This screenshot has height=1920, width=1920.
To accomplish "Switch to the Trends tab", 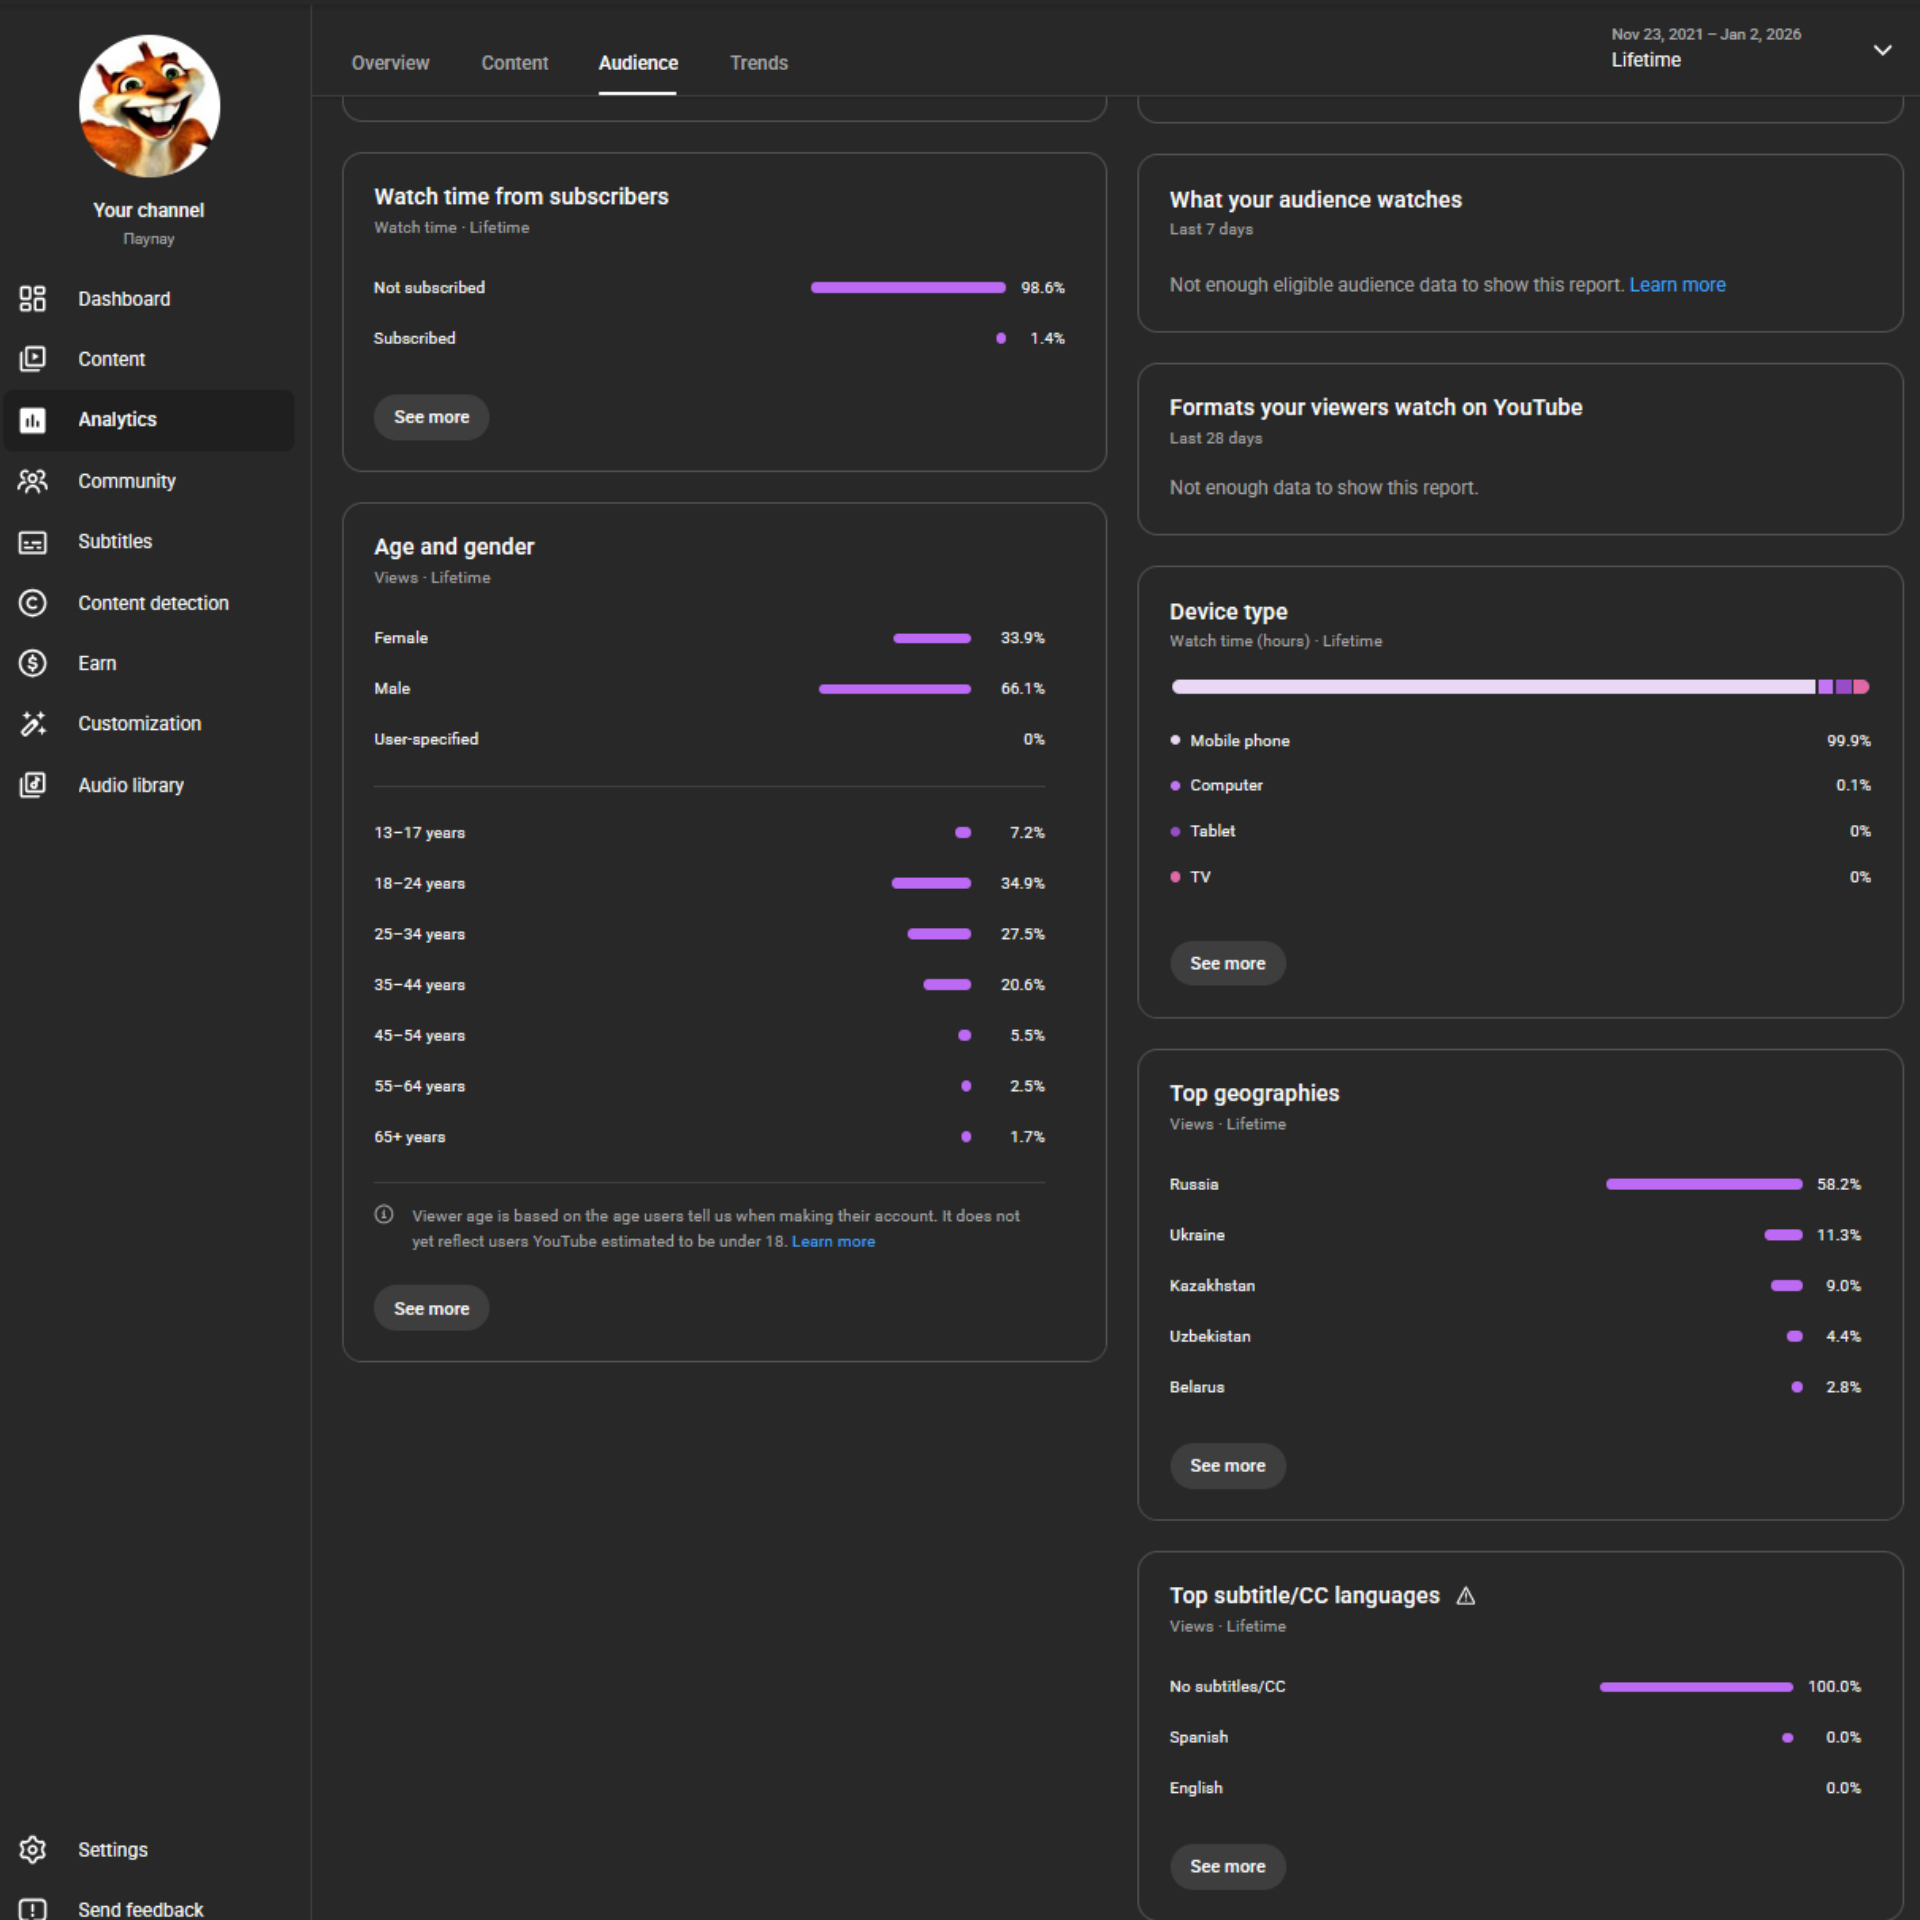I will [x=758, y=63].
